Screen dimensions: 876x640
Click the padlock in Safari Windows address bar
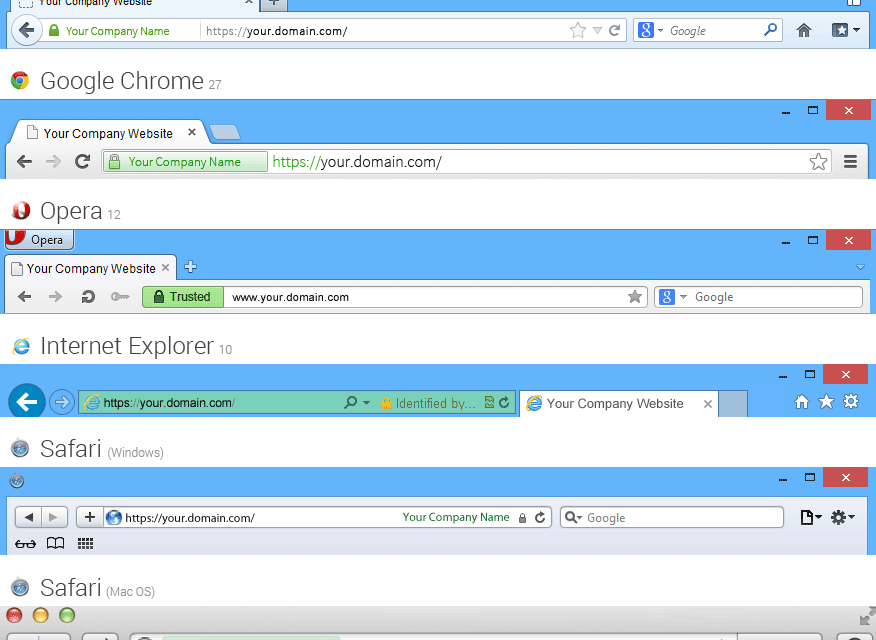(x=522, y=518)
